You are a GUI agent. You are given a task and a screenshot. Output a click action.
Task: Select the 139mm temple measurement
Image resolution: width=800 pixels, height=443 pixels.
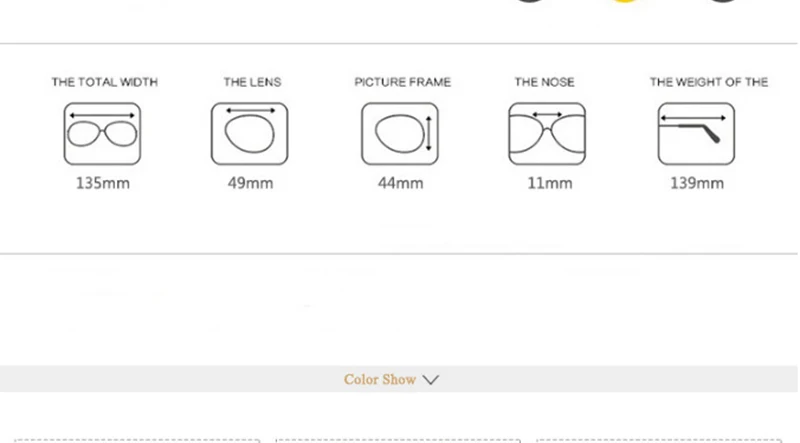697,183
